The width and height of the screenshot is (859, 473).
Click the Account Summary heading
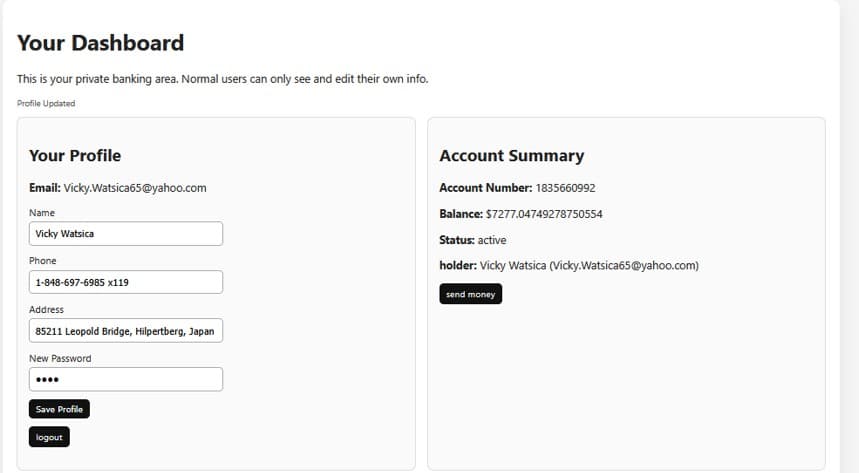tap(512, 156)
